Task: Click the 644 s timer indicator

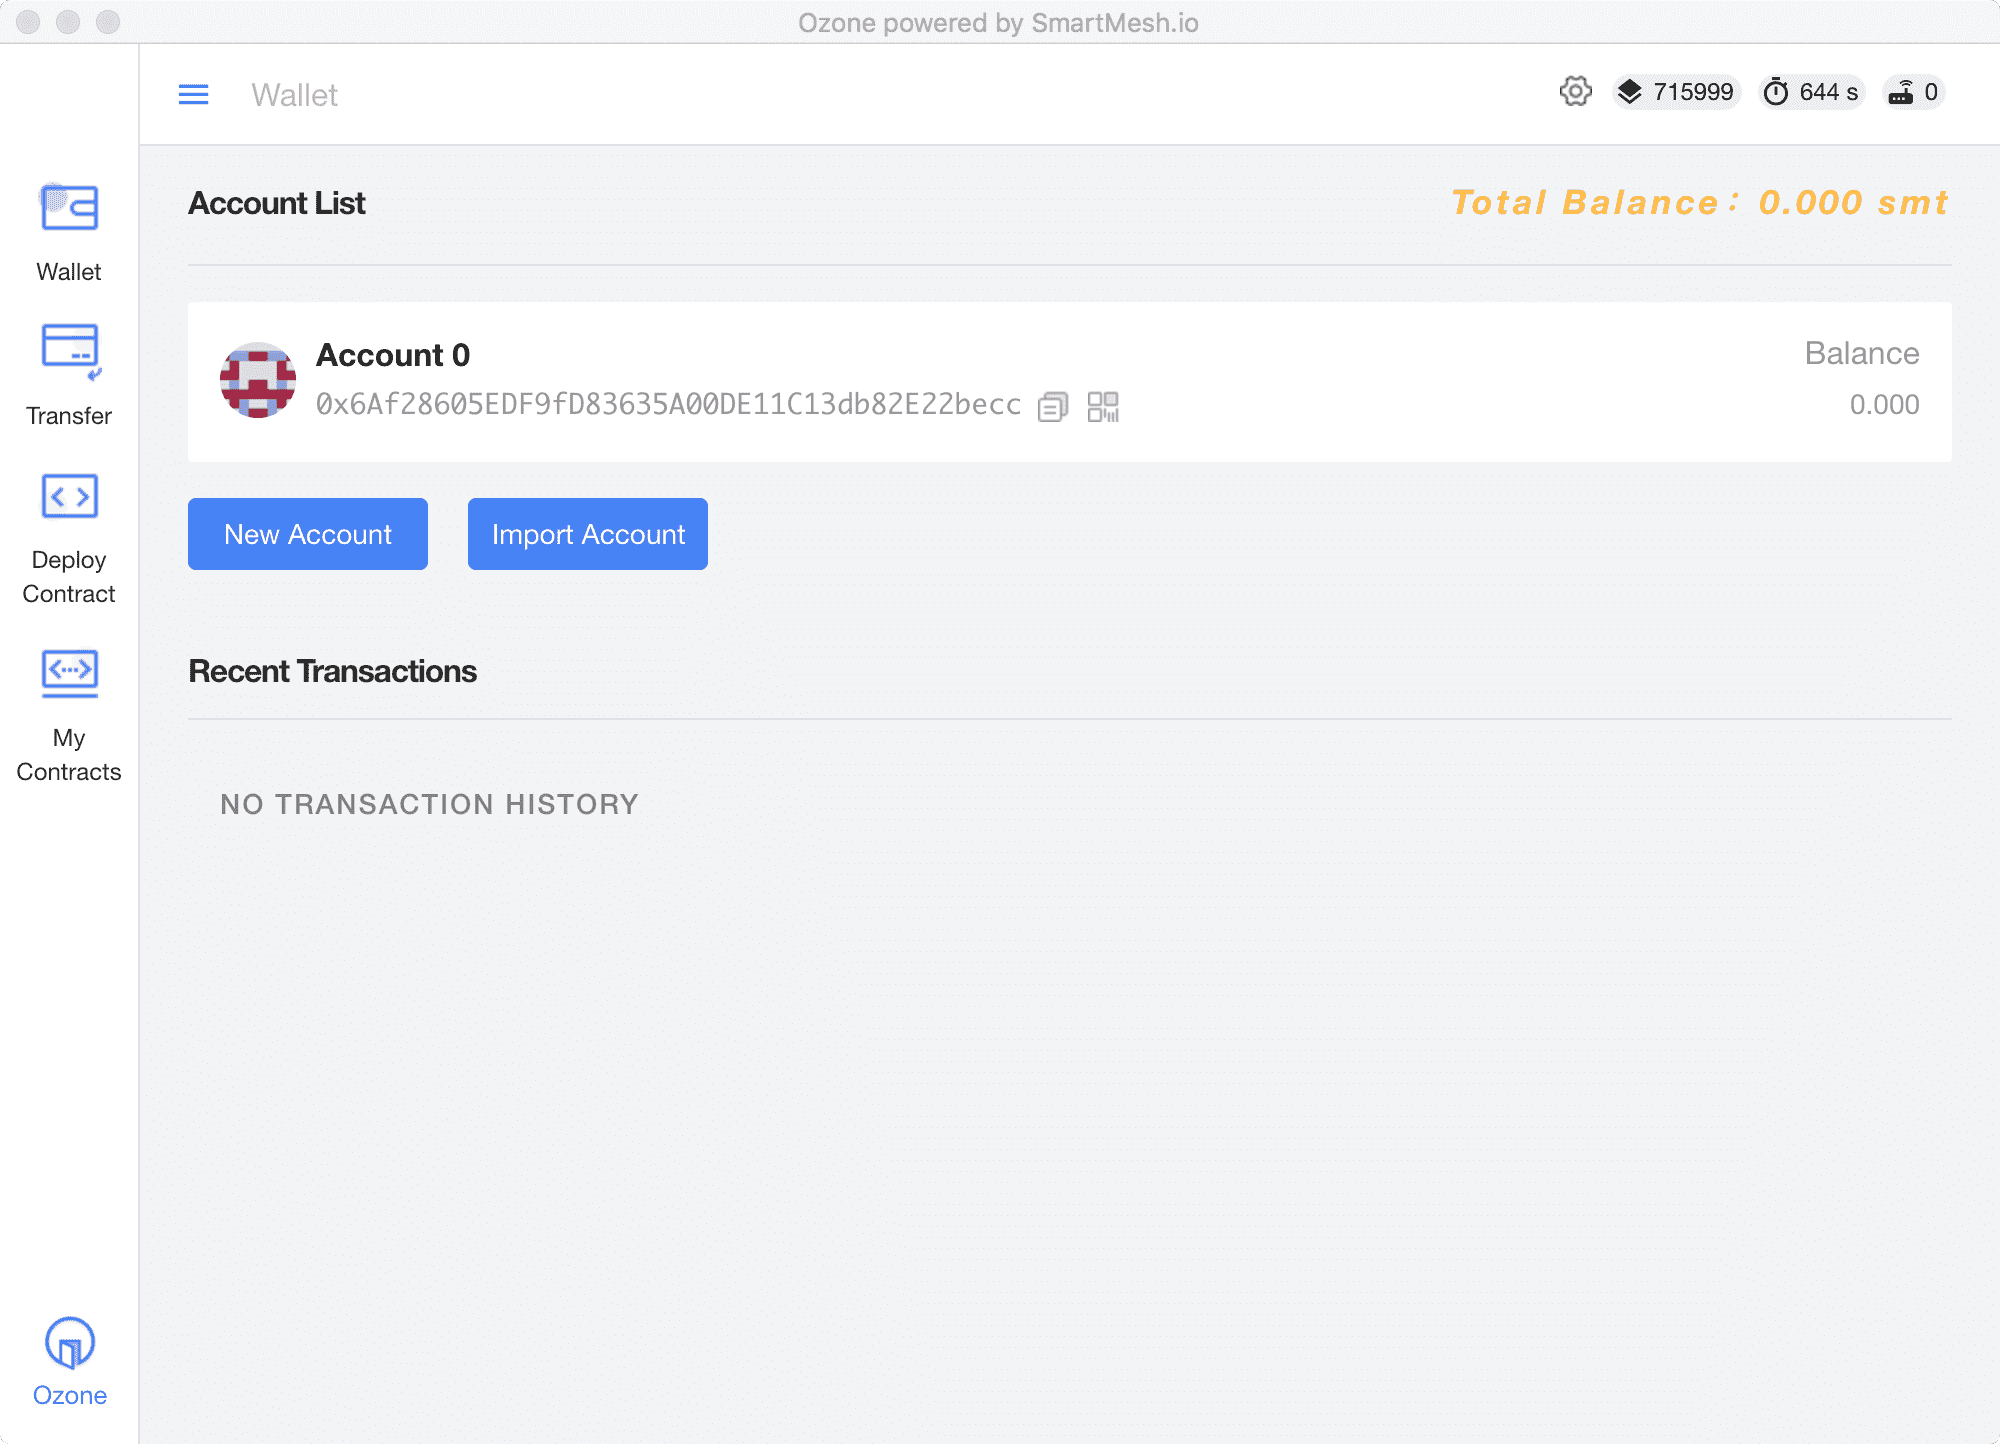Action: tap(1811, 92)
